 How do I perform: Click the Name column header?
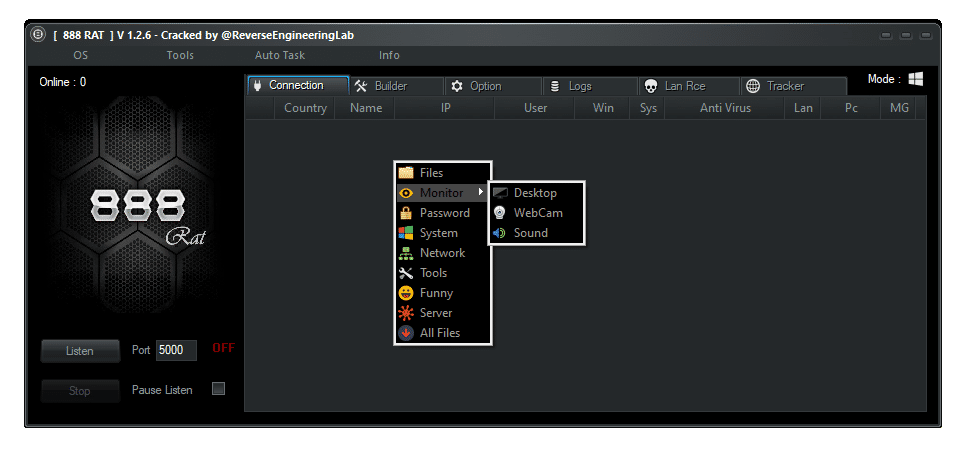pos(366,108)
